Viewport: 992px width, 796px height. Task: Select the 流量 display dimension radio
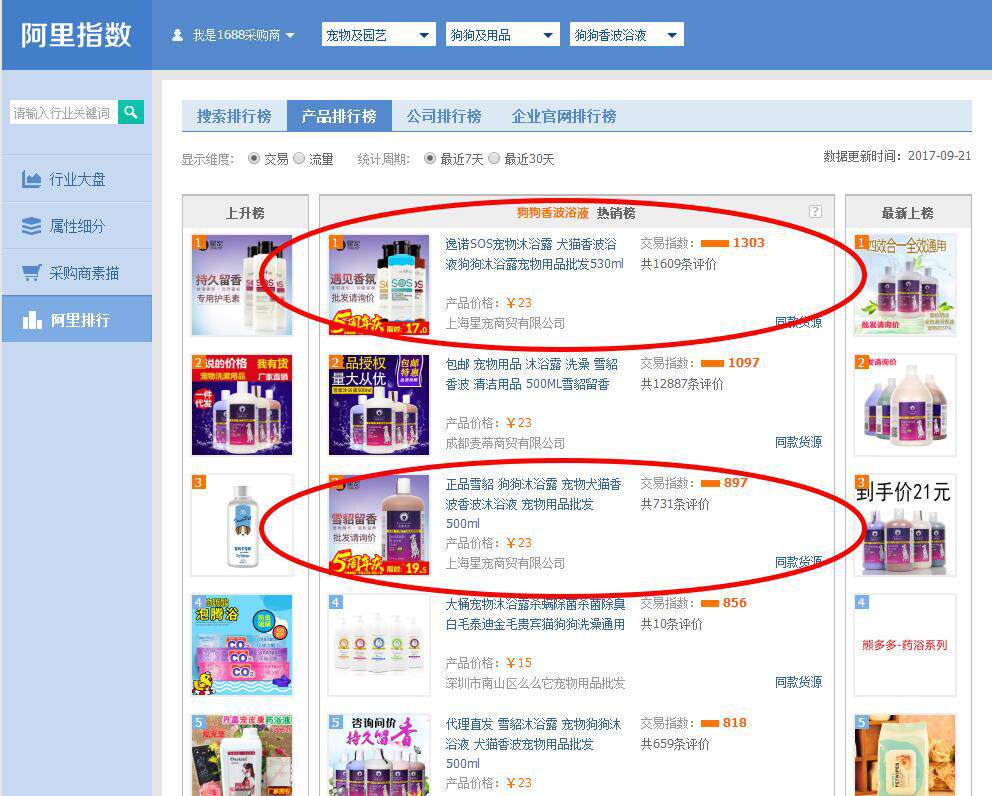click(x=299, y=158)
